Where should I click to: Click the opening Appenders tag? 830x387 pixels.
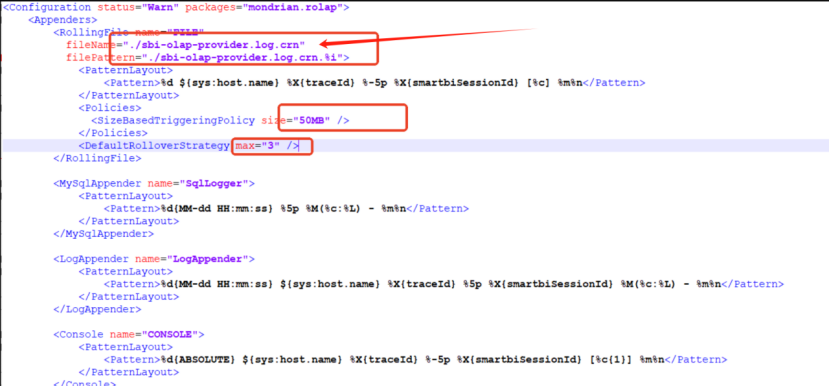tap(62, 20)
